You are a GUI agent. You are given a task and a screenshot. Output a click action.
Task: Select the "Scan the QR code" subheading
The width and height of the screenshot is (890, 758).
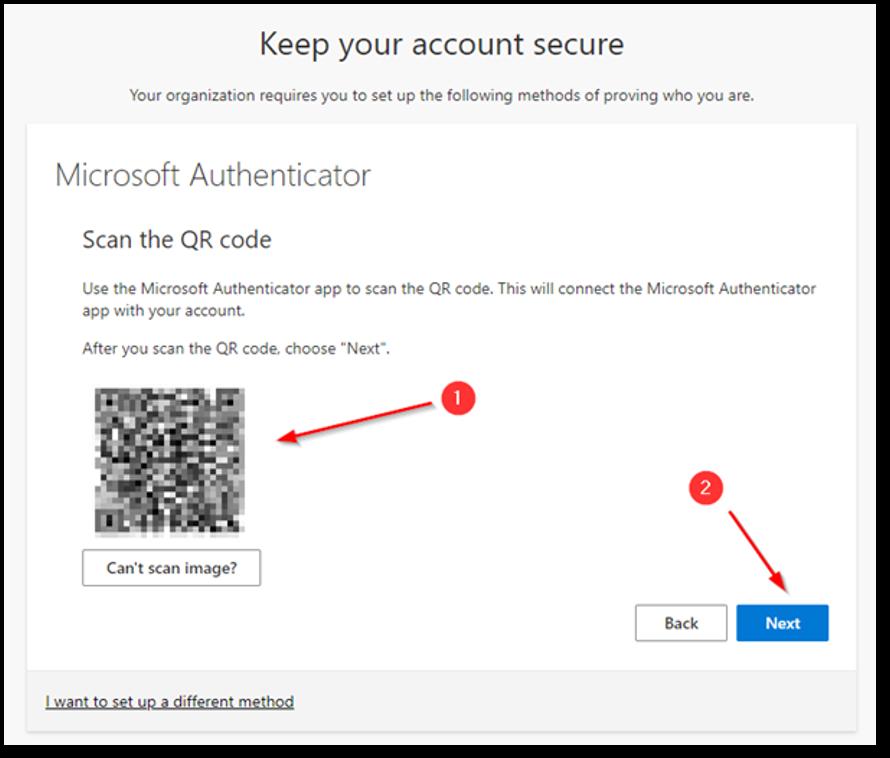[177, 240]
